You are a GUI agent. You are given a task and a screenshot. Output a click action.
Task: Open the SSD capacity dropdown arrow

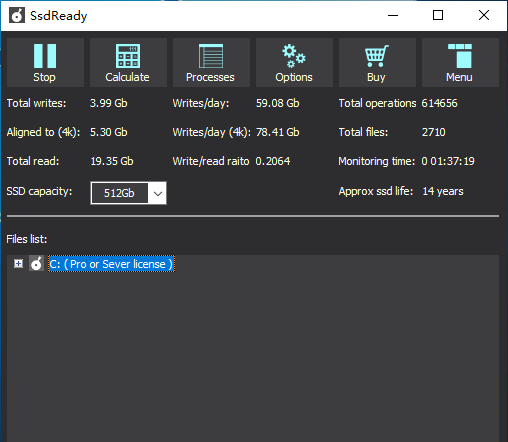(x=158, y=193)
